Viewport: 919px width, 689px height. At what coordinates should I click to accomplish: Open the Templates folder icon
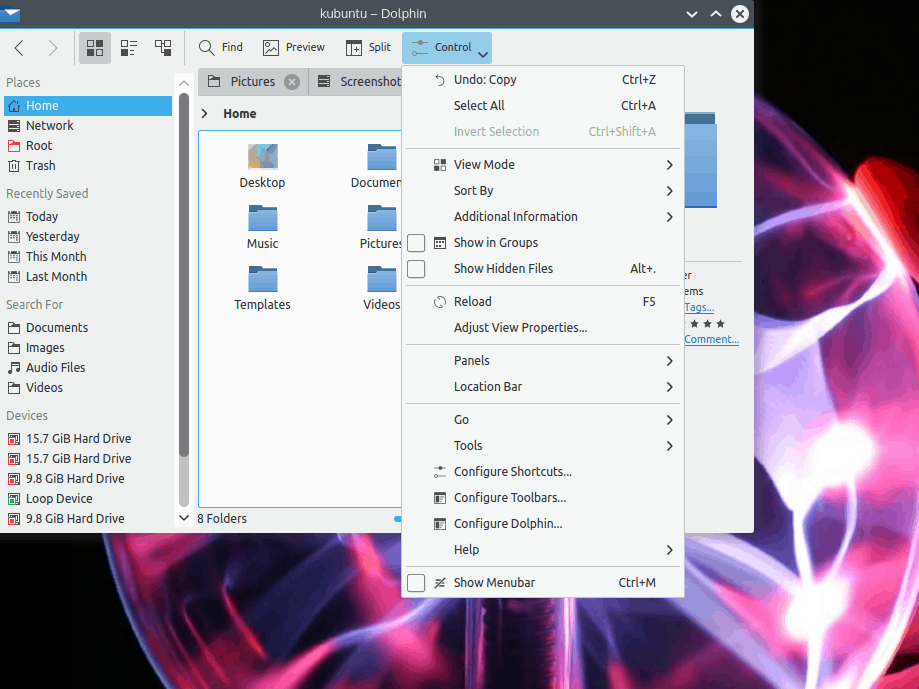(263, 279)
